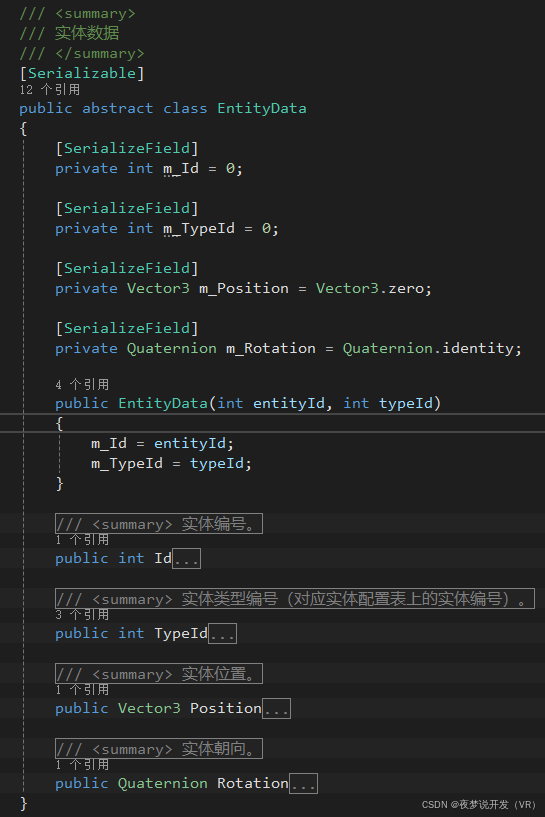Expand the collapsed Id property ellipsis box

tap(187, 559)
